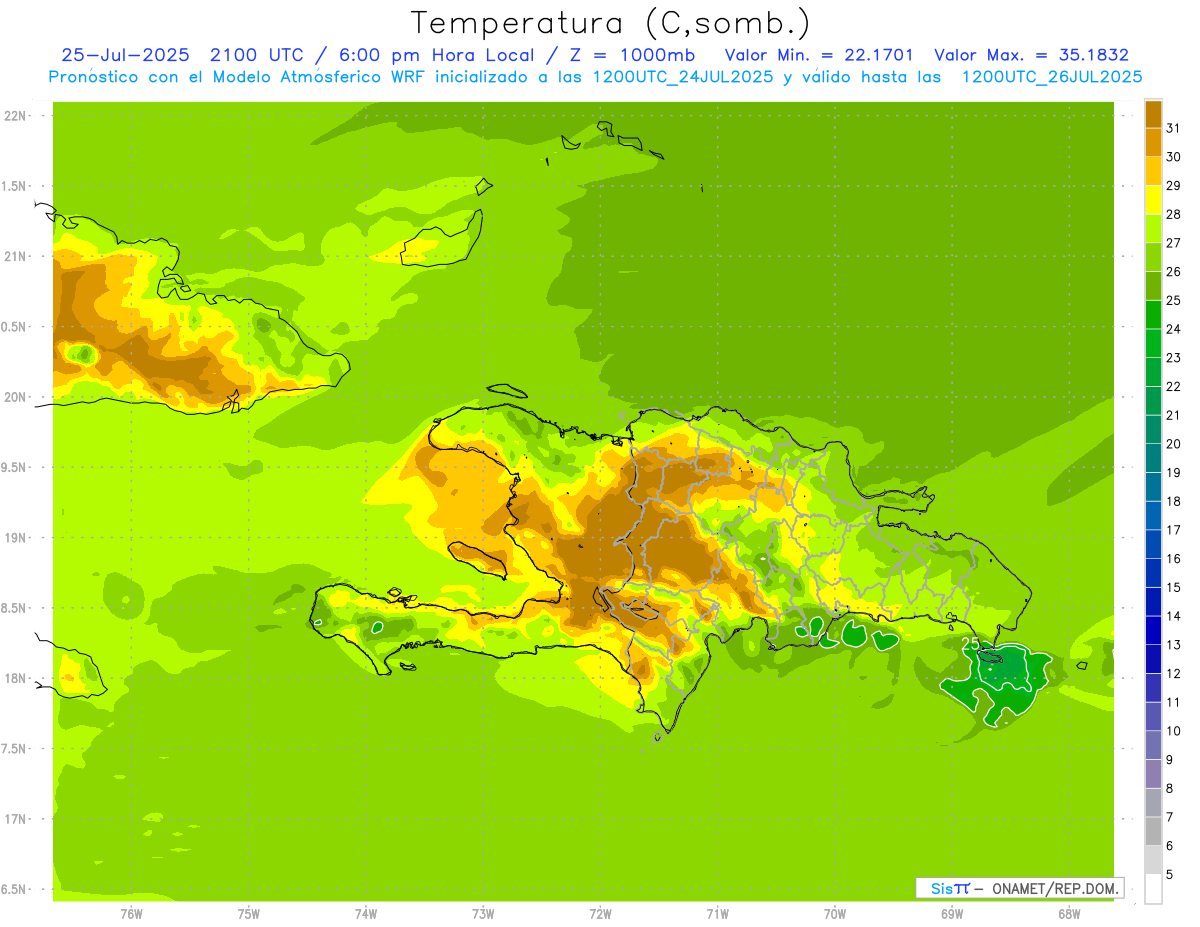
Task: Click the longitude label "75W"
Action: point(248,913)
